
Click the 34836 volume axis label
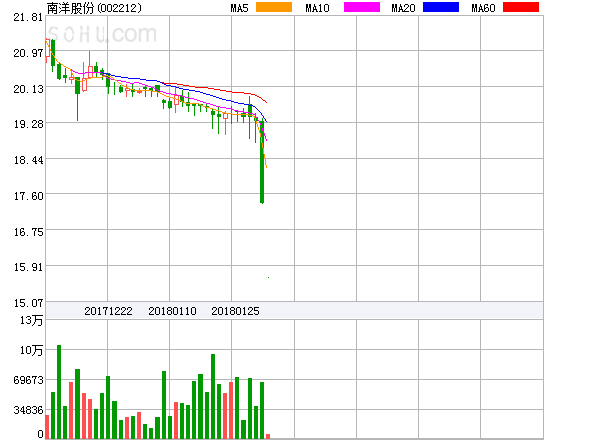28,410
